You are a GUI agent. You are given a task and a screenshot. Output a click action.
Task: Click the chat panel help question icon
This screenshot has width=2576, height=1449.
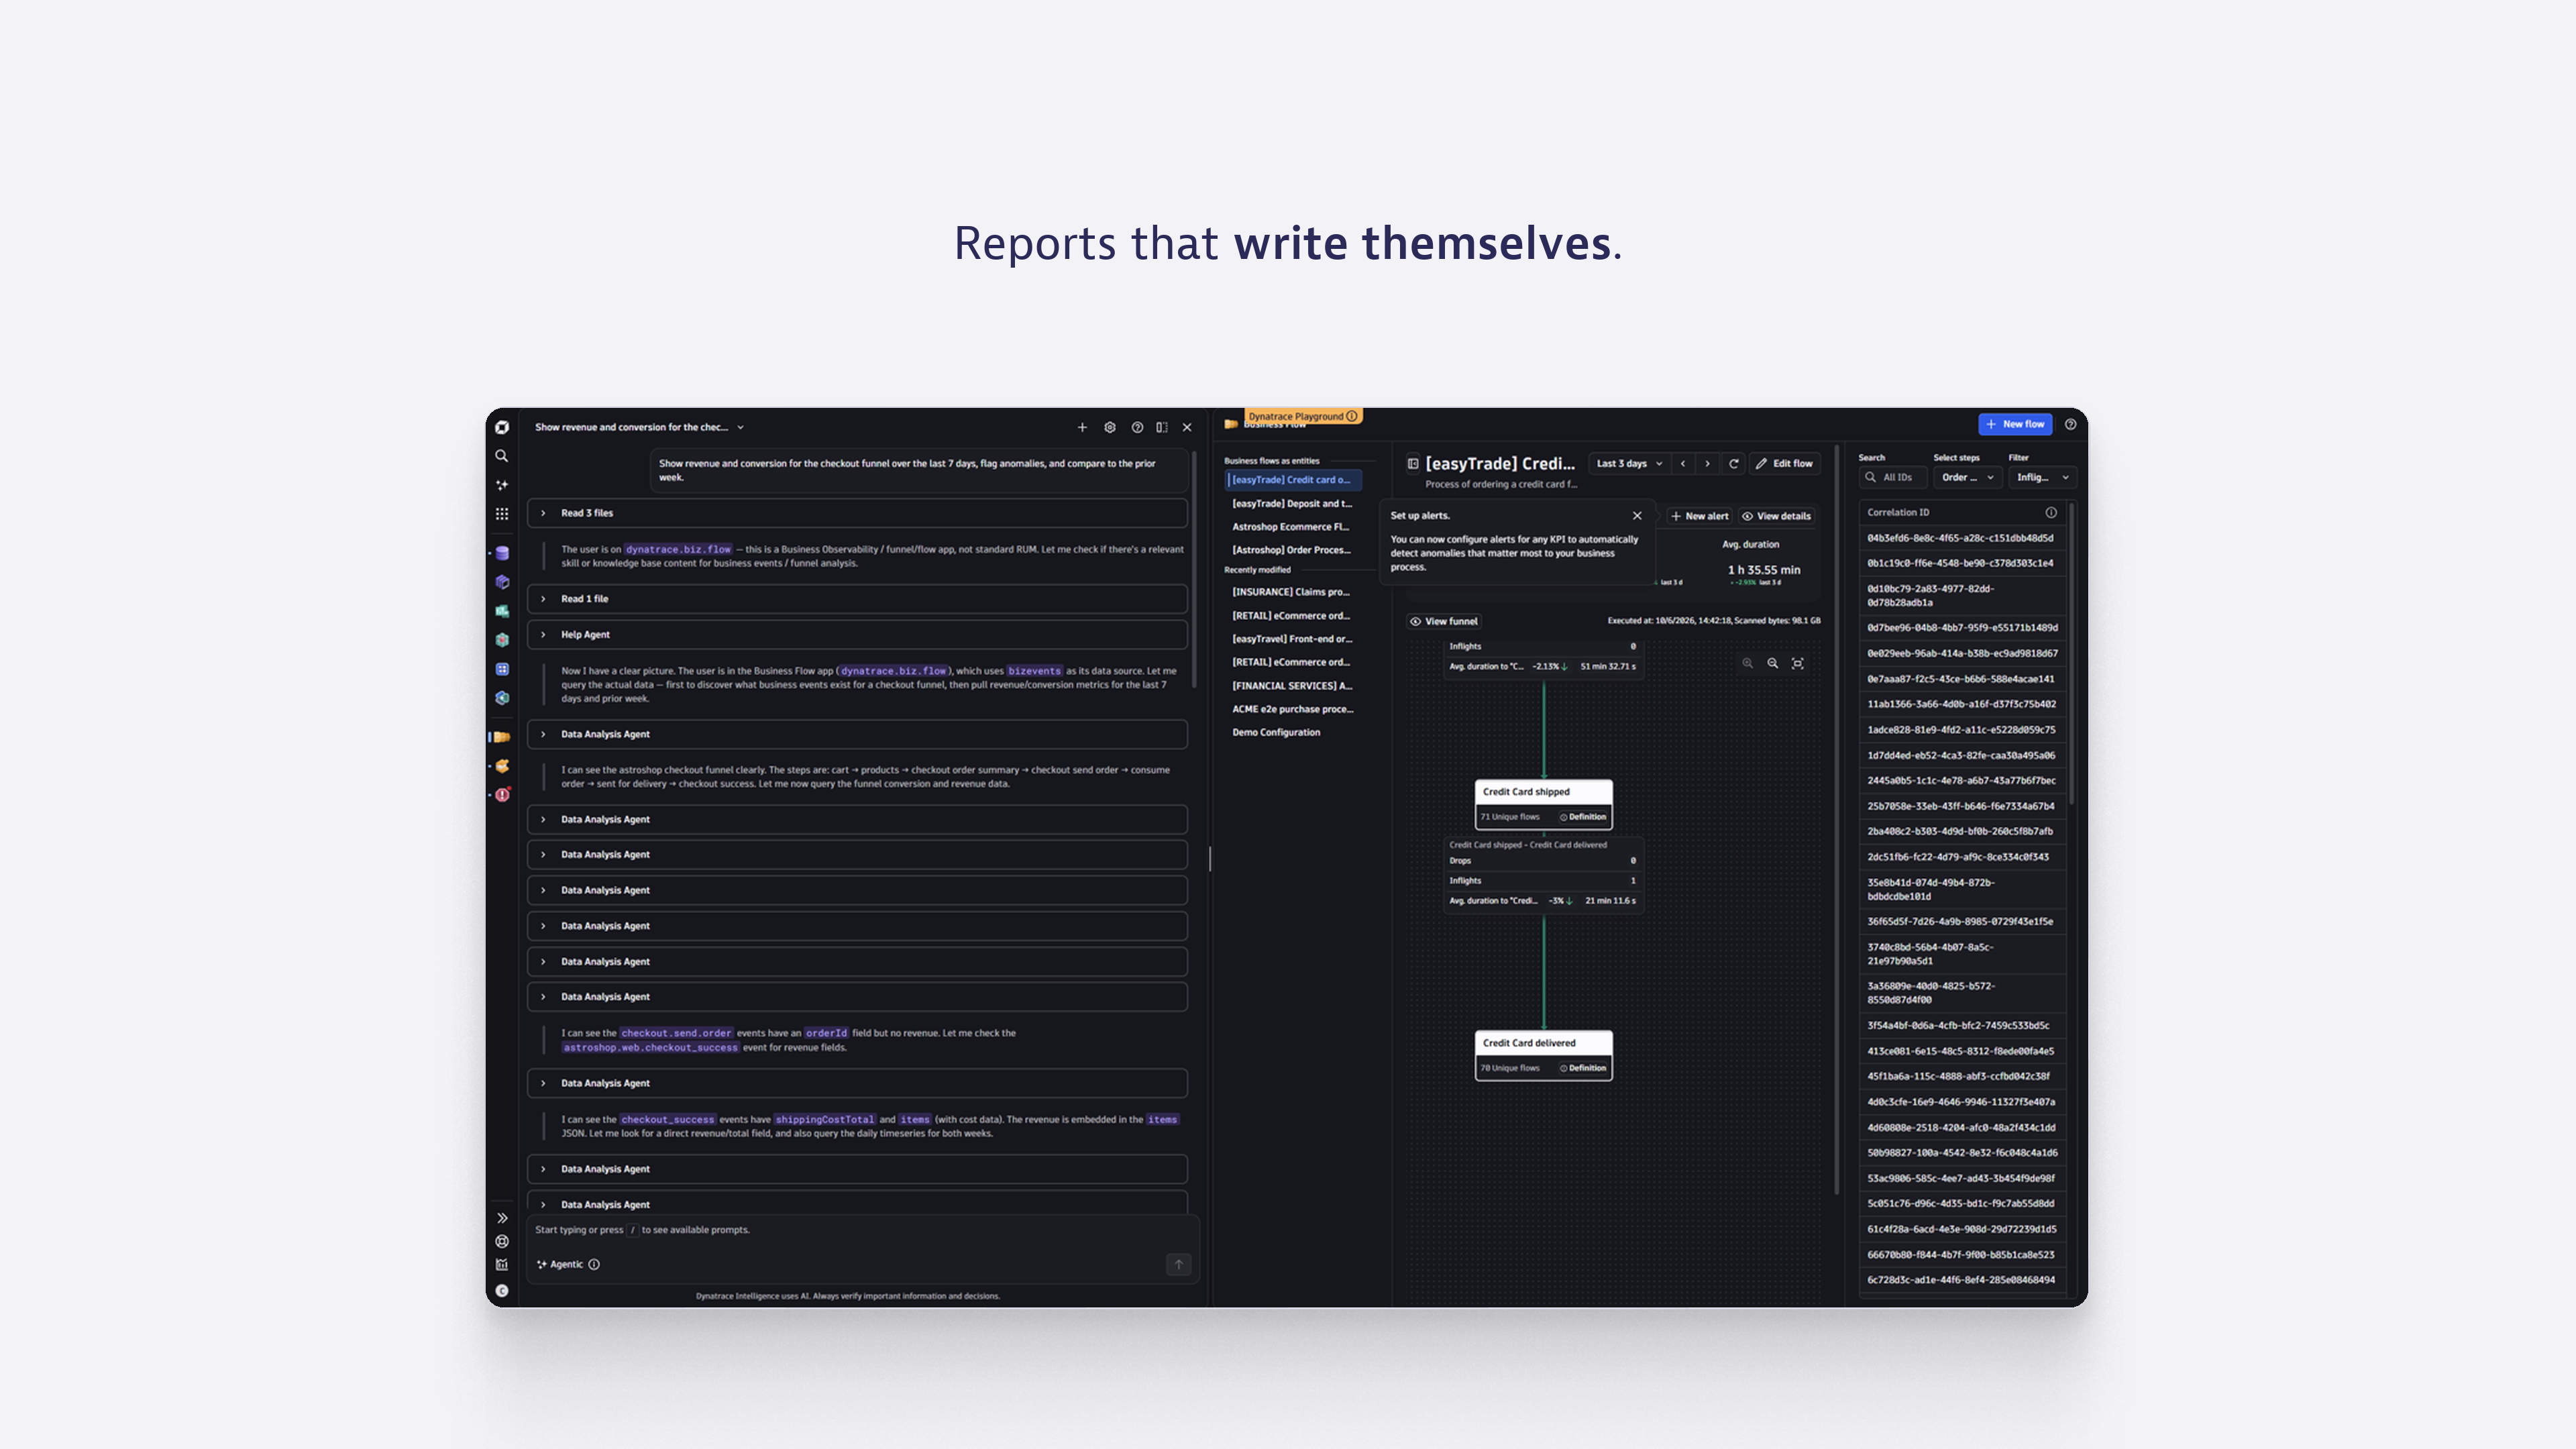pyautogui.click(x=1137, y=427)
